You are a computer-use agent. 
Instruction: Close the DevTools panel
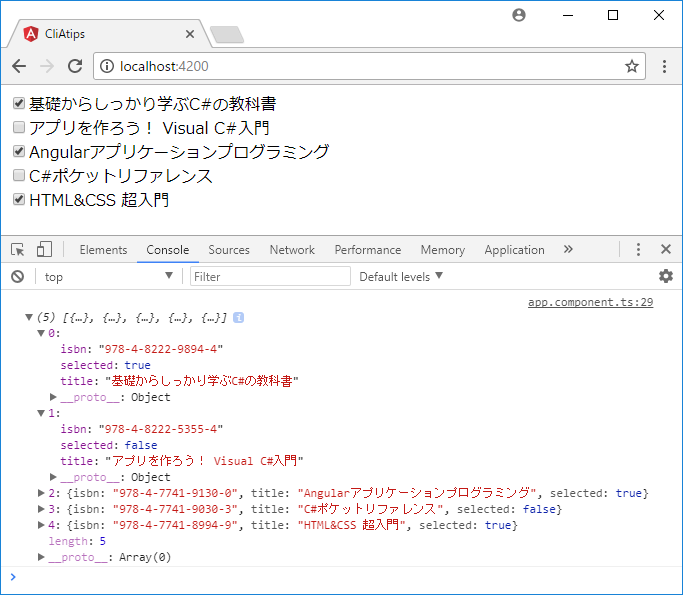(666, 249)
